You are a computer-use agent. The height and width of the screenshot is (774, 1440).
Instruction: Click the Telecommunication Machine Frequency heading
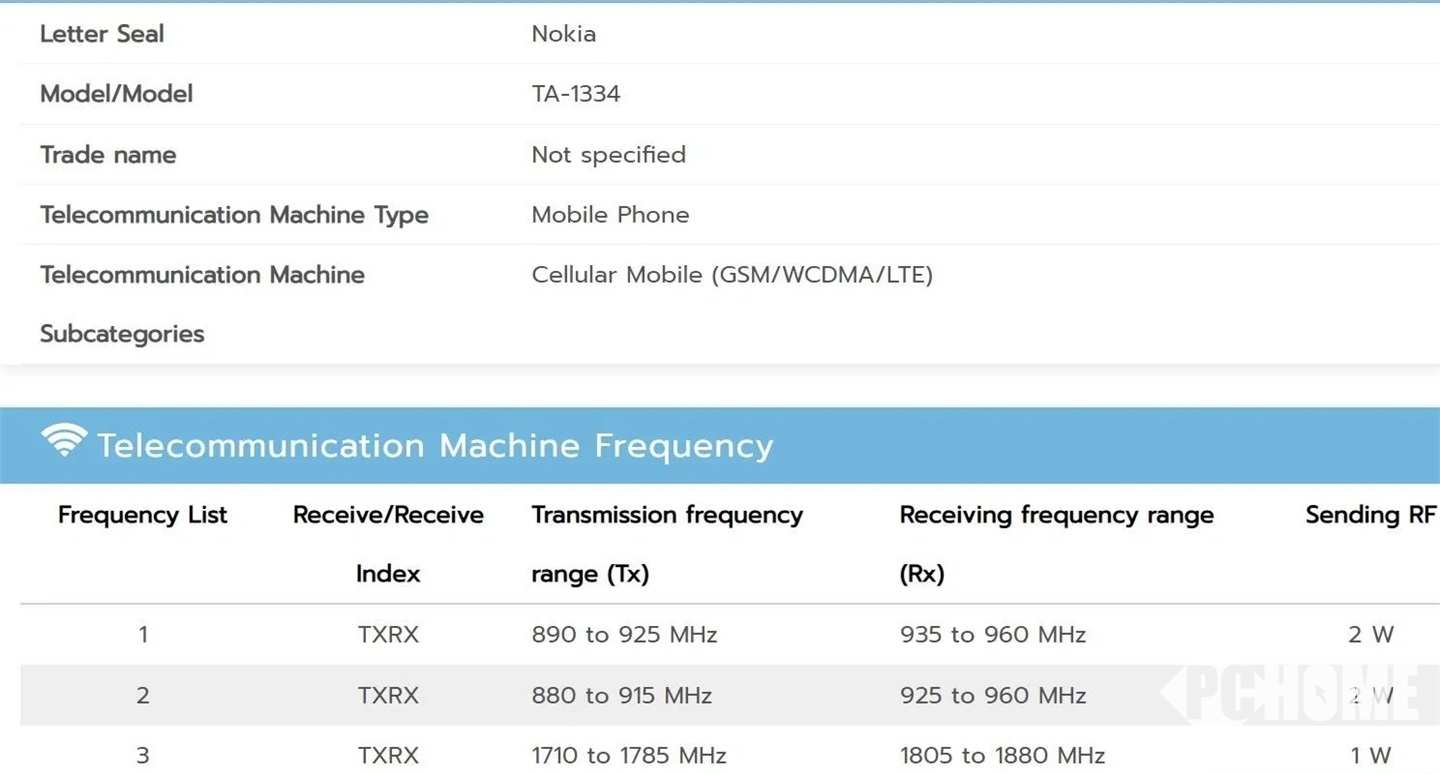coord(435,446)
